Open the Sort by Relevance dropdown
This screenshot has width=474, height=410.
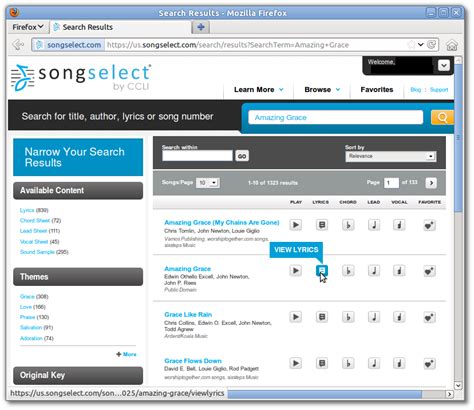click(391, 156)
